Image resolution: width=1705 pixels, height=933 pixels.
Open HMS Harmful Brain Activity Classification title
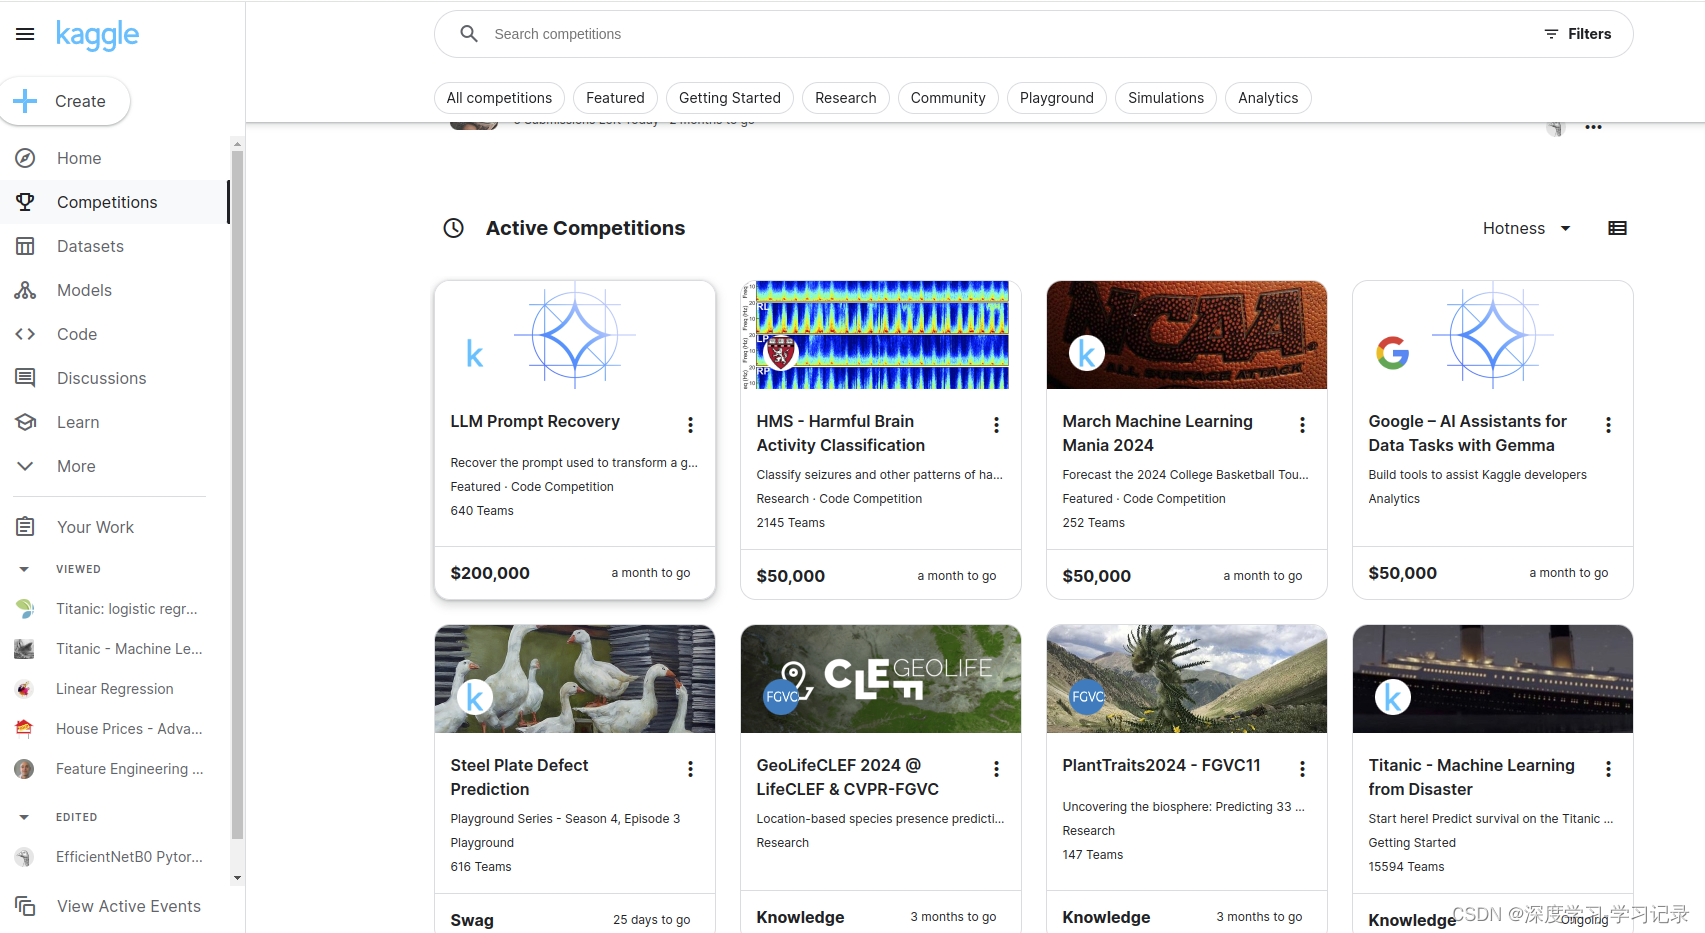[x=841, y=433]
